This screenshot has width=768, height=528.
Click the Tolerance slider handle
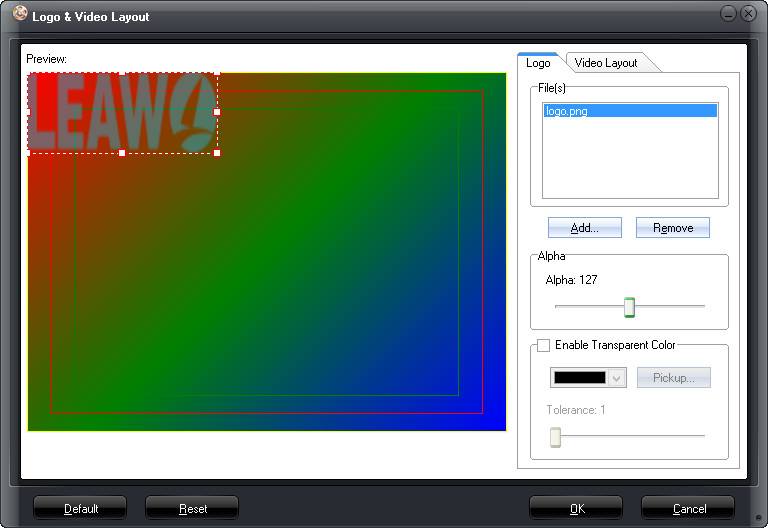point(555,436)
